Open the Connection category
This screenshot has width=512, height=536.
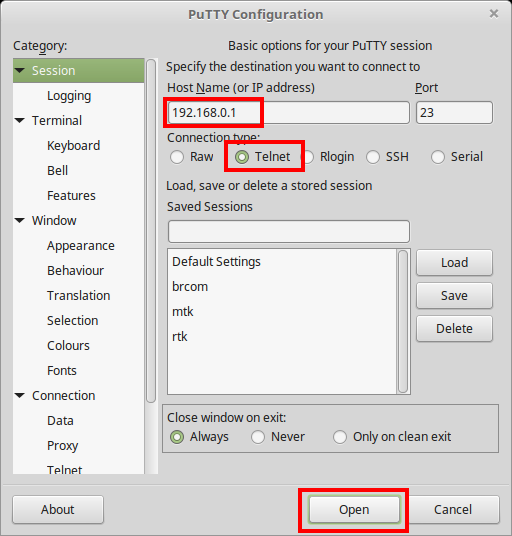click(64, 396)
